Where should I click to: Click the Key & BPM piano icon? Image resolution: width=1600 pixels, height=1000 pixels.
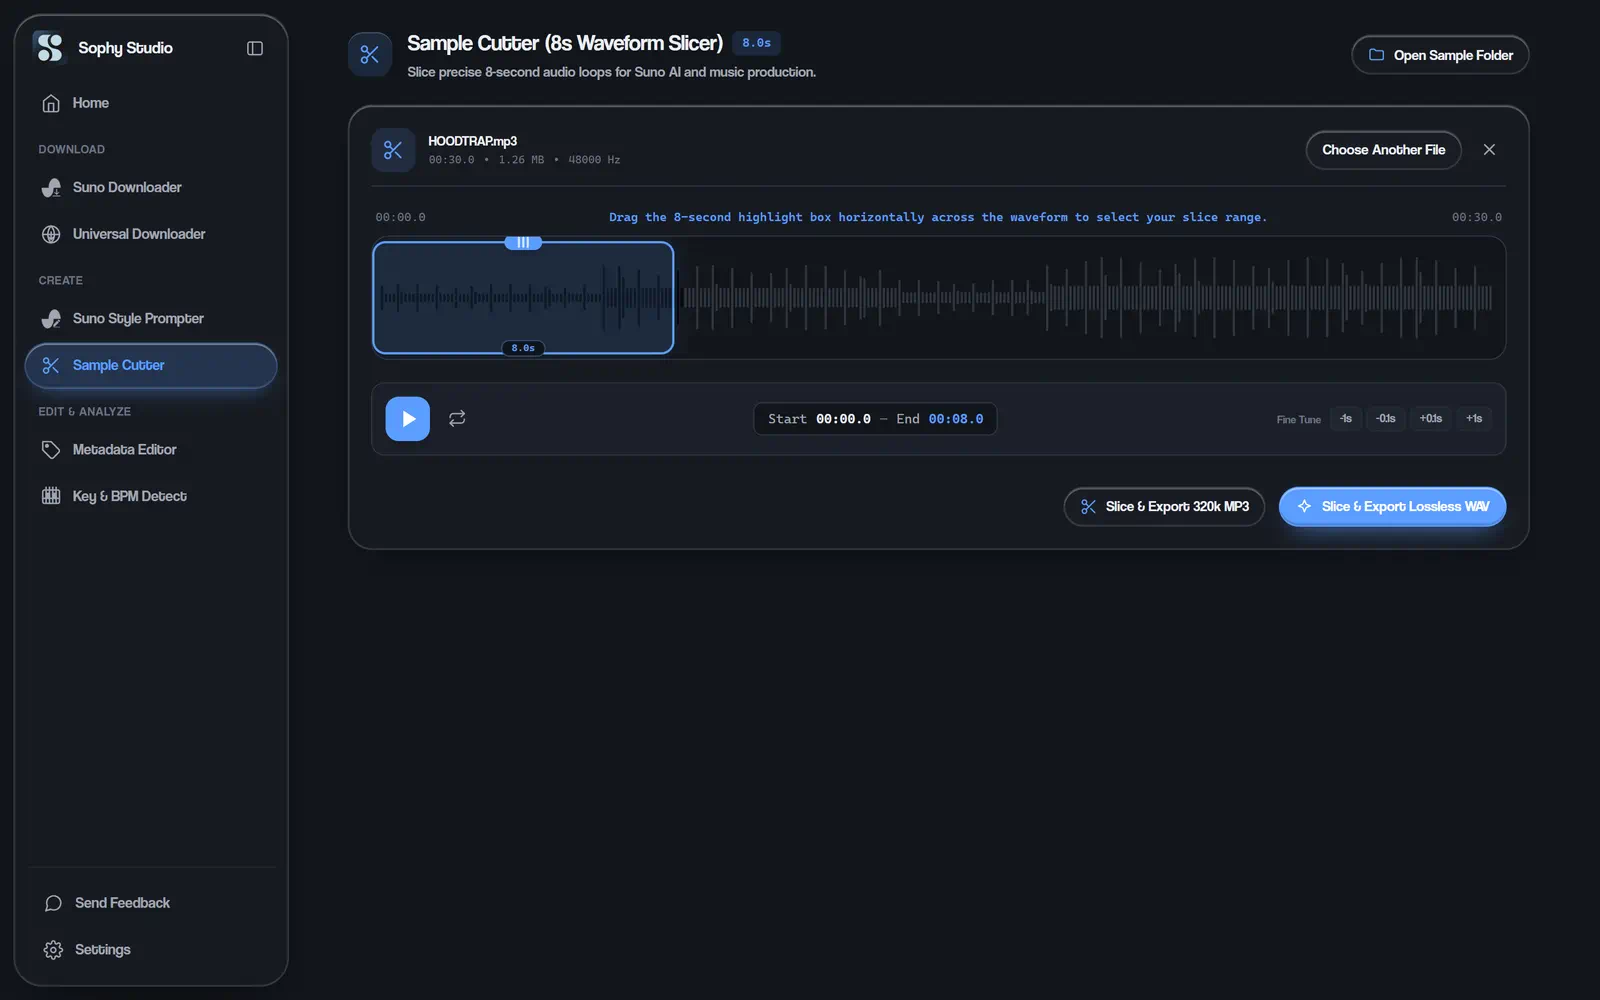click(51, 496)
